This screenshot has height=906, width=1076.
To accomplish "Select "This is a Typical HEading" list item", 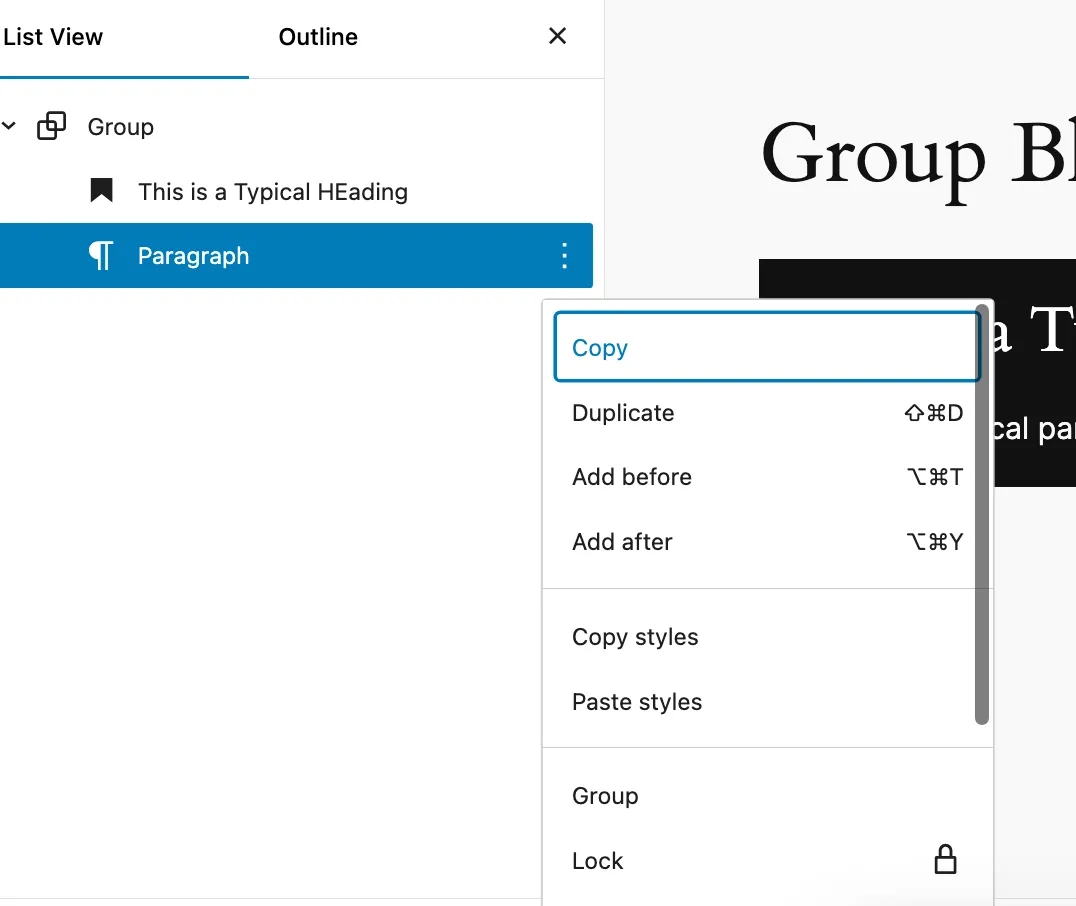I will [272, 192].
